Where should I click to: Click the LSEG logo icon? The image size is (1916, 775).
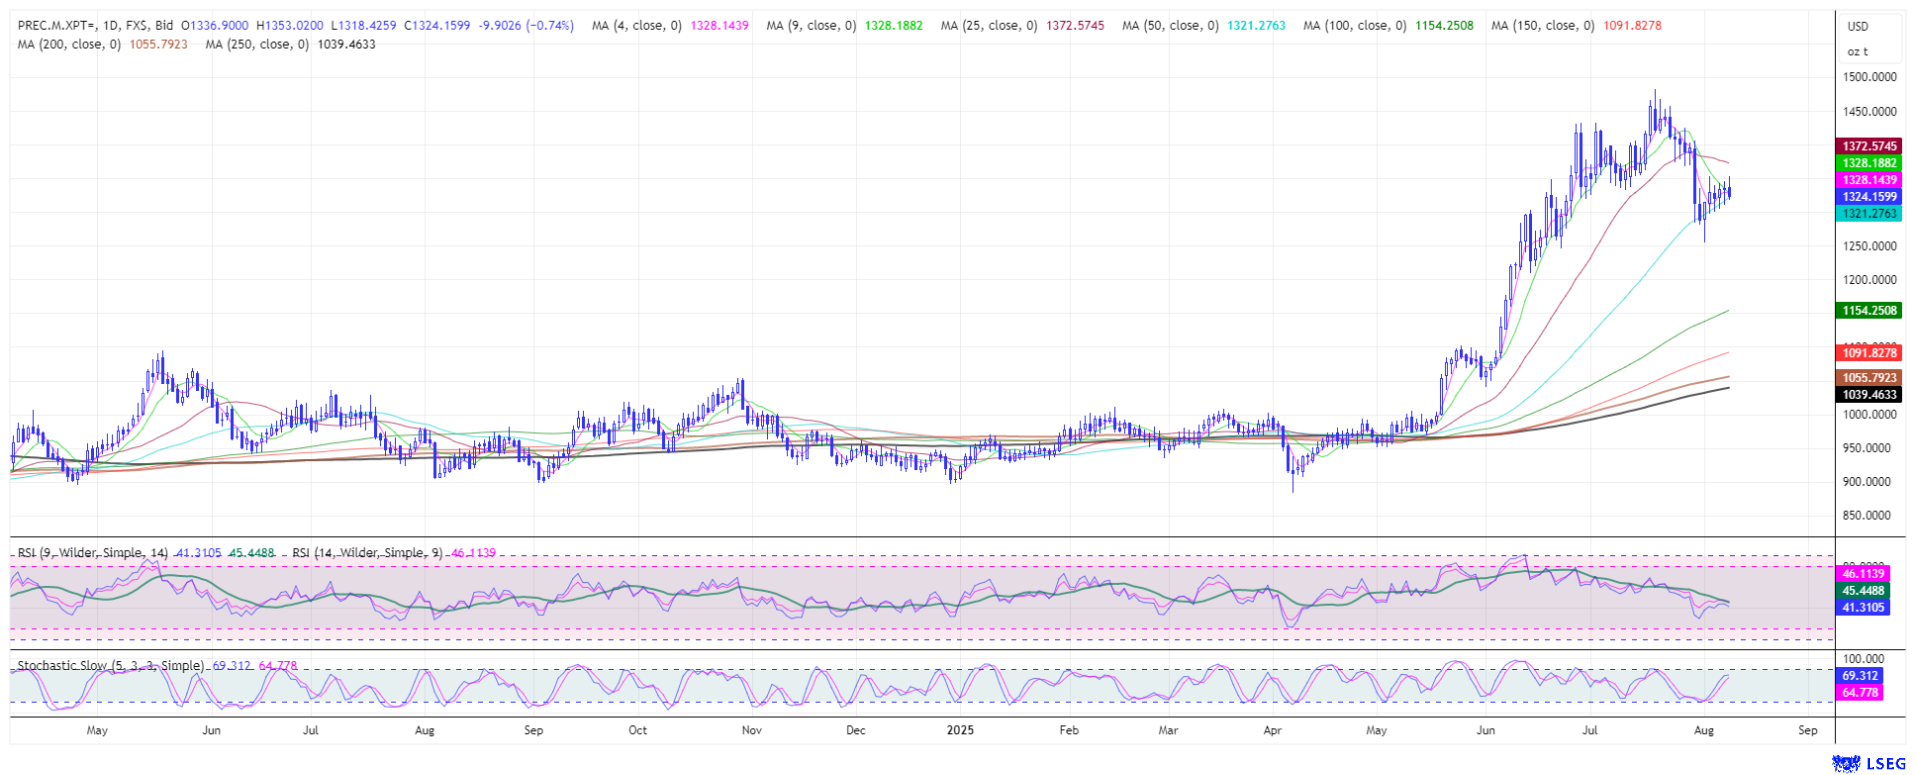coord(1845,764)
